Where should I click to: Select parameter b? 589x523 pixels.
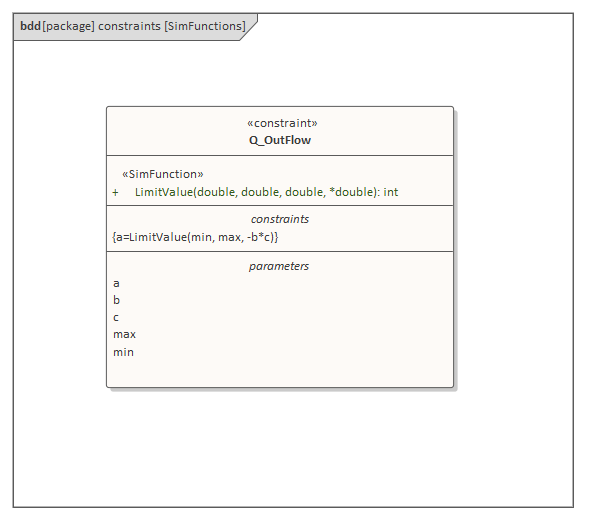116,300
